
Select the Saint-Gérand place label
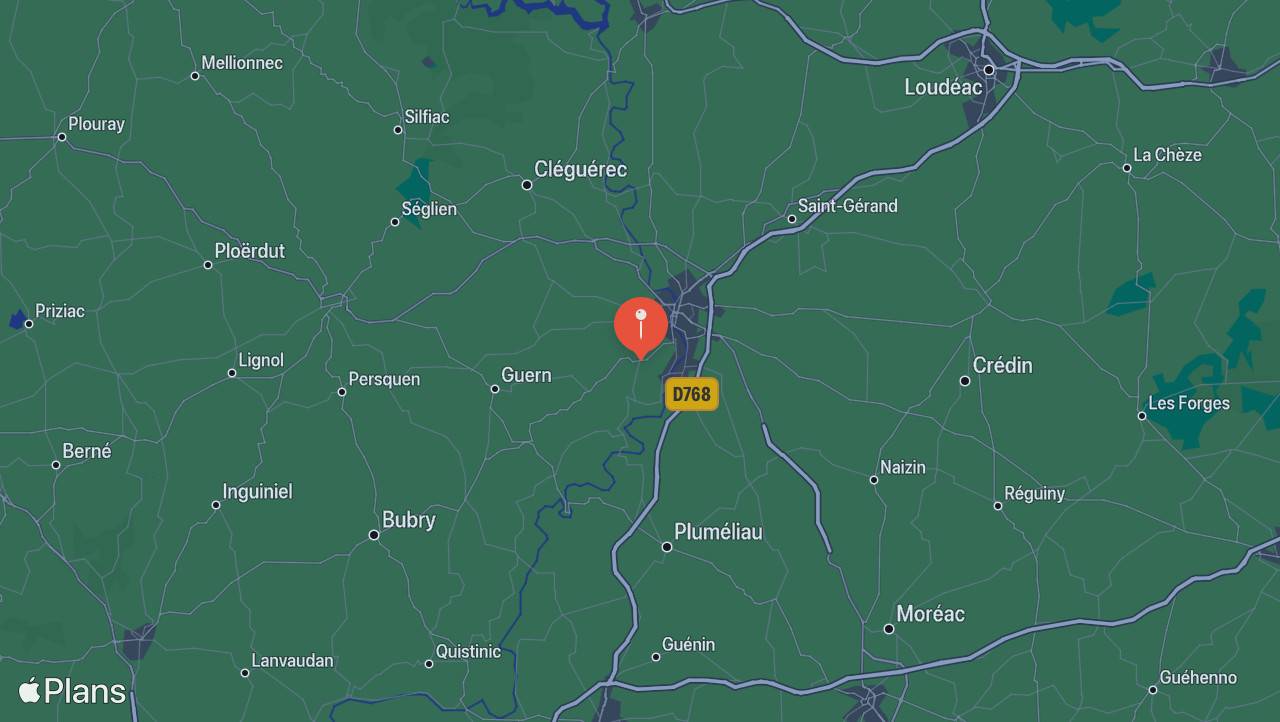pos(848,206)
